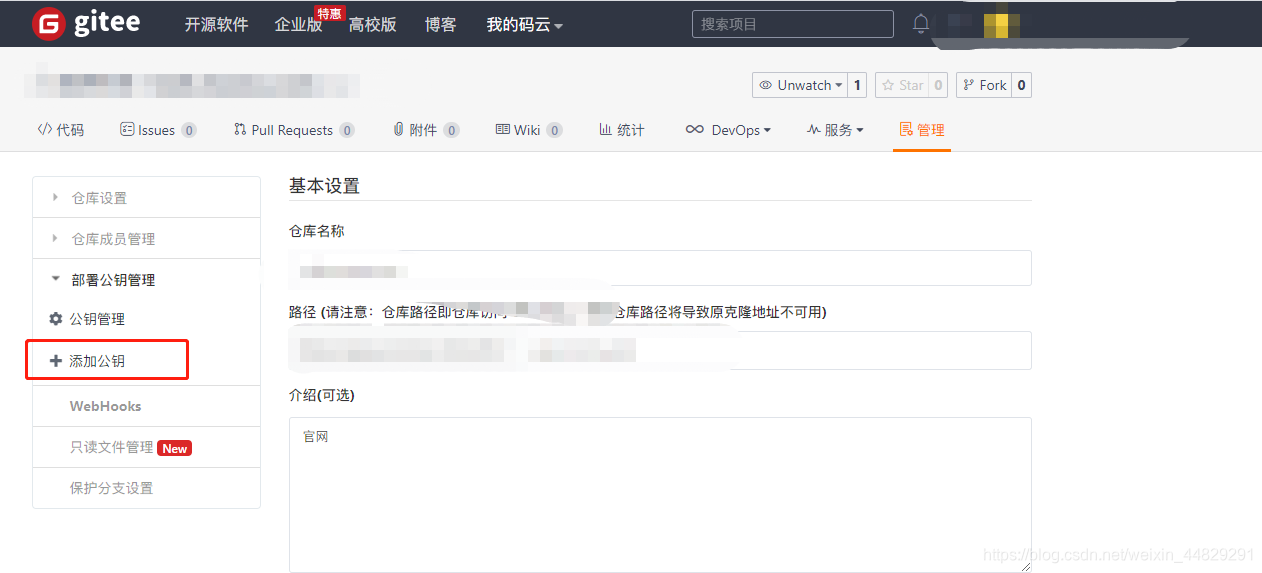The image size is (1262, 573).
Task: Click the Wiki book icon
Action: pyautogui.click(x=503, y=129)
